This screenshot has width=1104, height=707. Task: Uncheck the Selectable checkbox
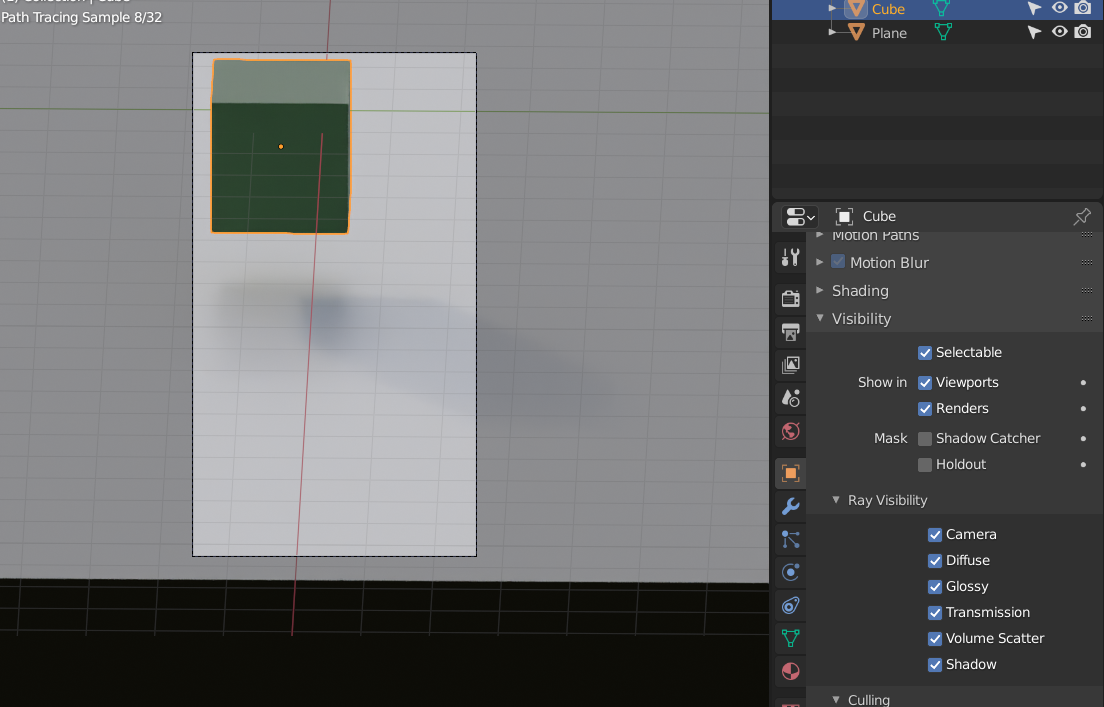[924, 353]
